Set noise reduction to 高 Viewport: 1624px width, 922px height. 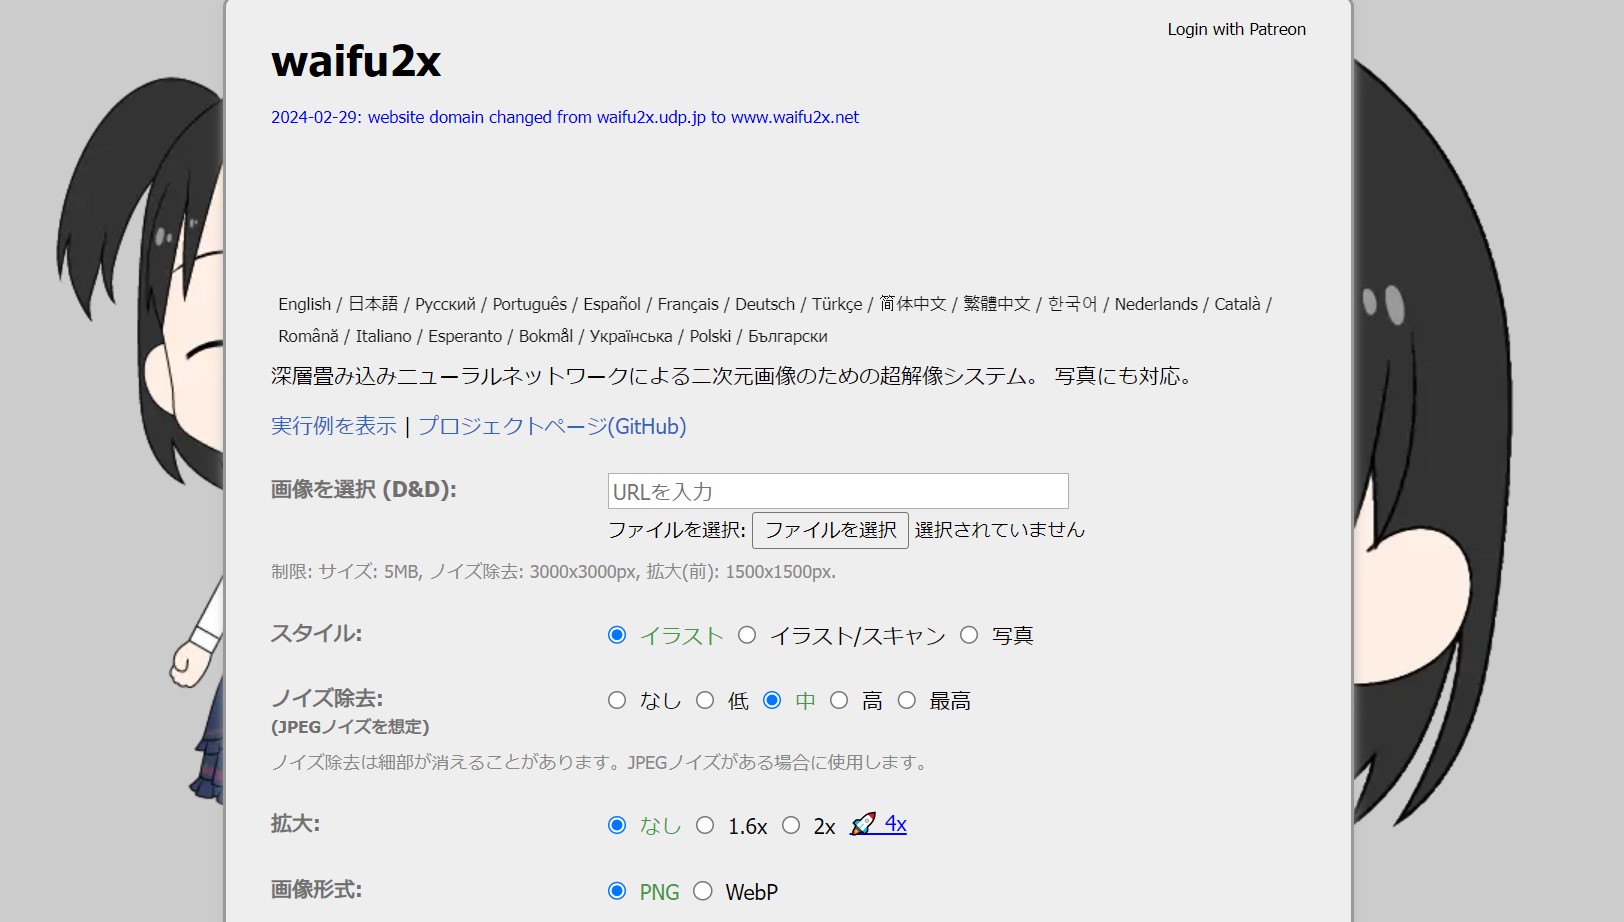coord(839,700)
